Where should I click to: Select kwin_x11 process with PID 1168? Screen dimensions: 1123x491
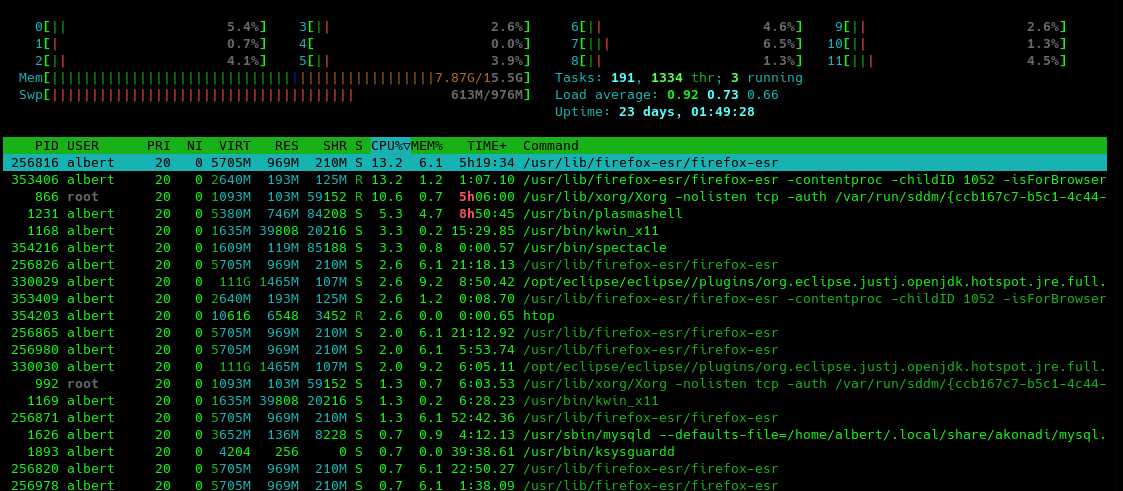590,231
